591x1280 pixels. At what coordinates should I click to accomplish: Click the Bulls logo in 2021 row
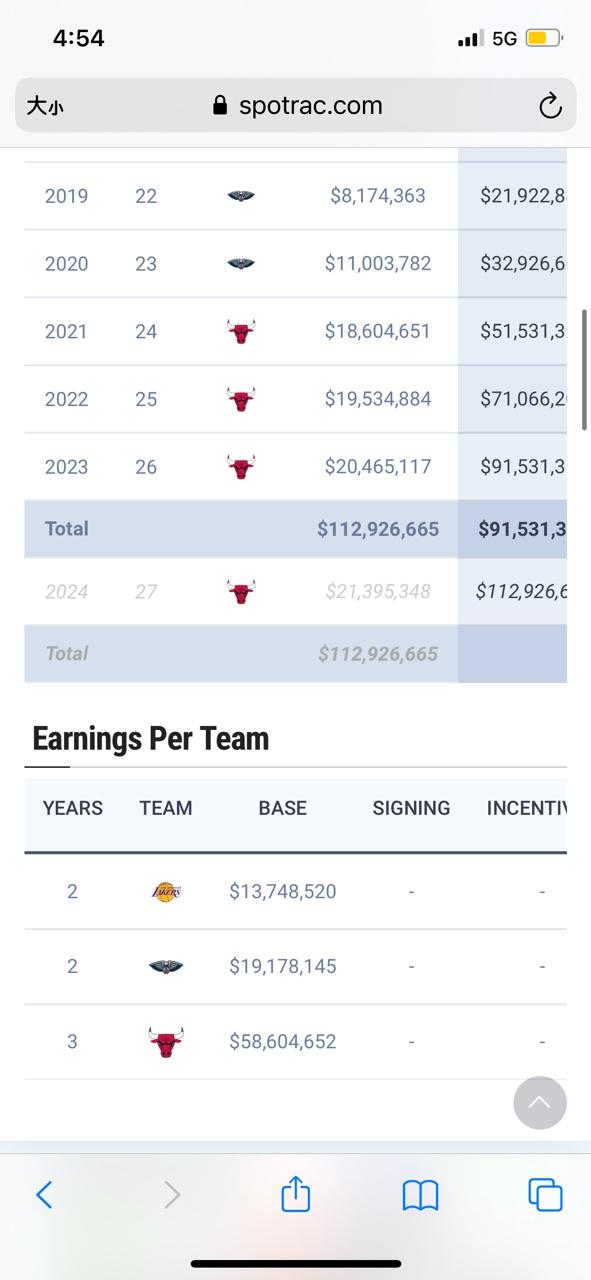(x=241, y=332)
